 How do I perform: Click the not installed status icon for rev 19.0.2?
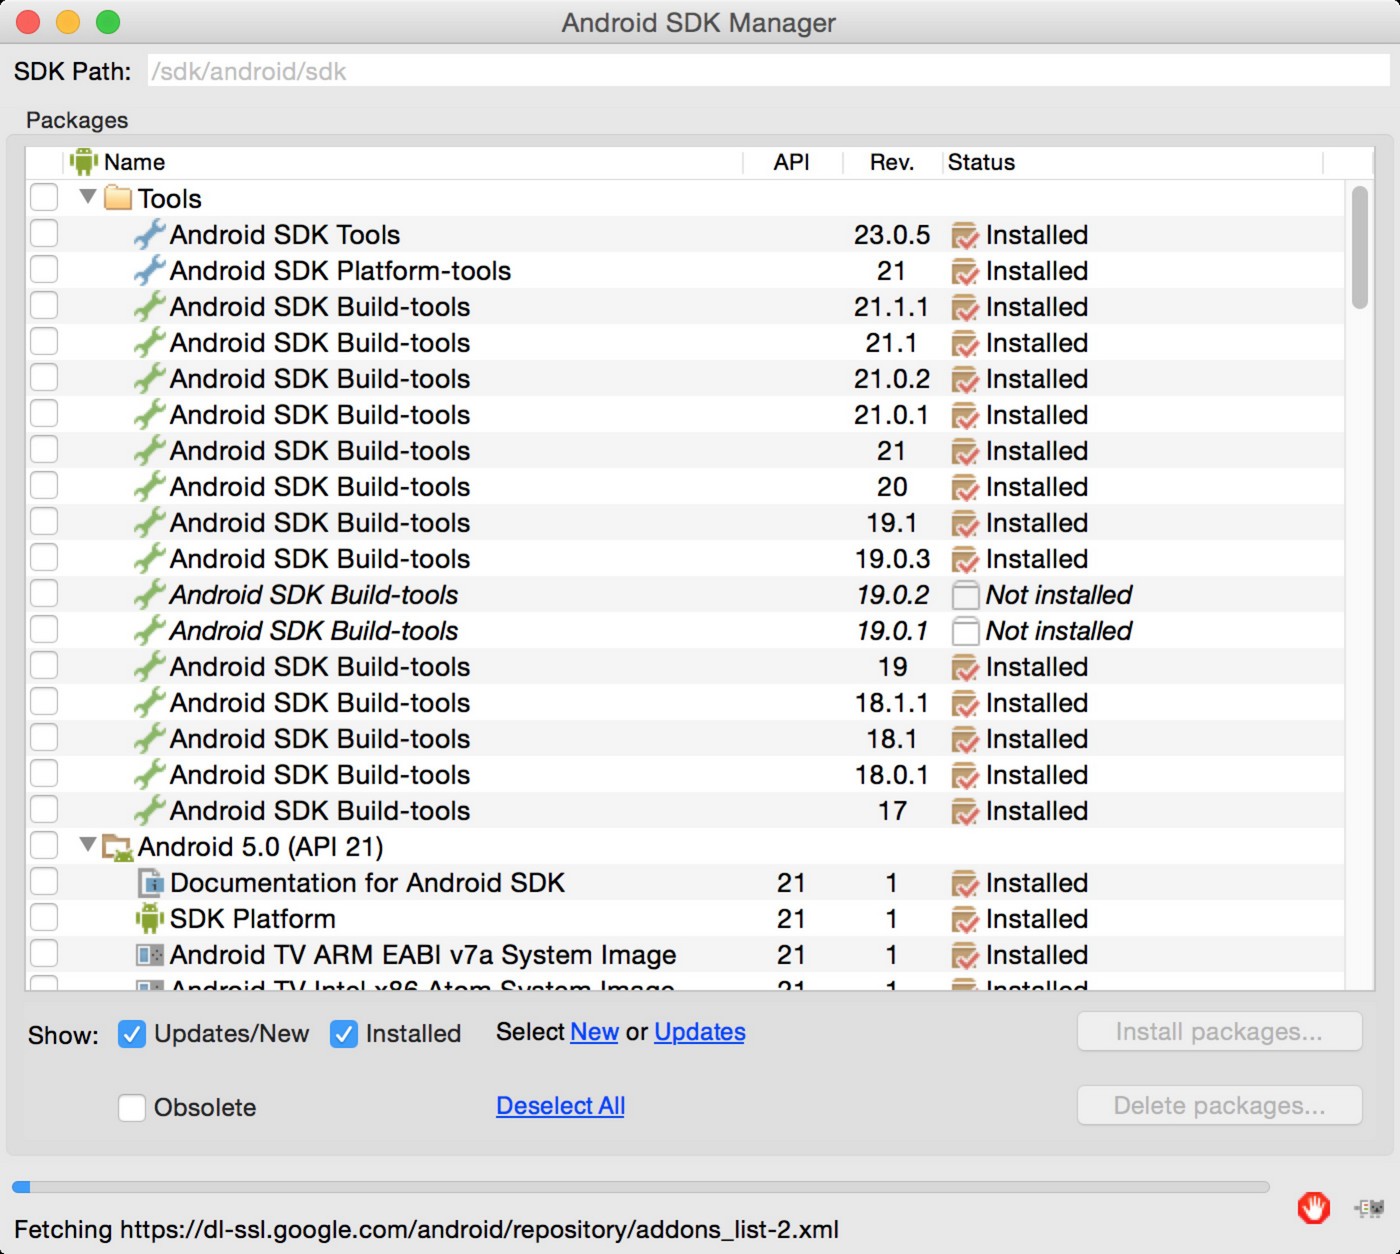965,596
